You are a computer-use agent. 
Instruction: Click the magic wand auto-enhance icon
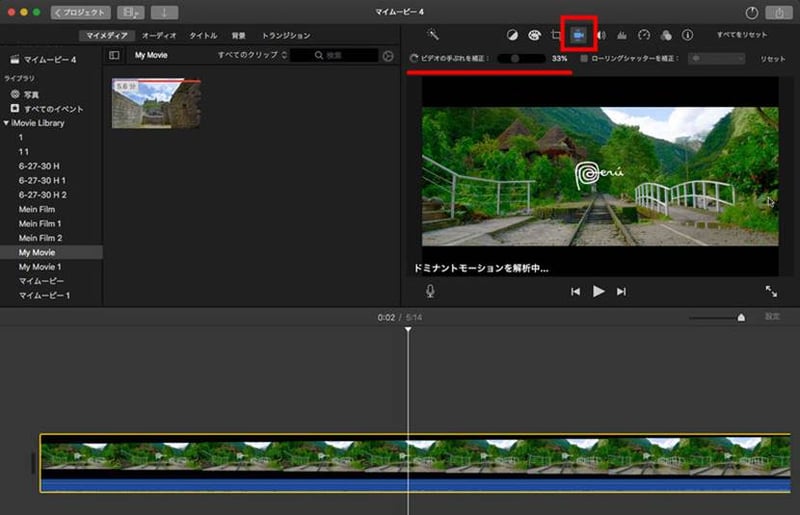click(433, 34)
